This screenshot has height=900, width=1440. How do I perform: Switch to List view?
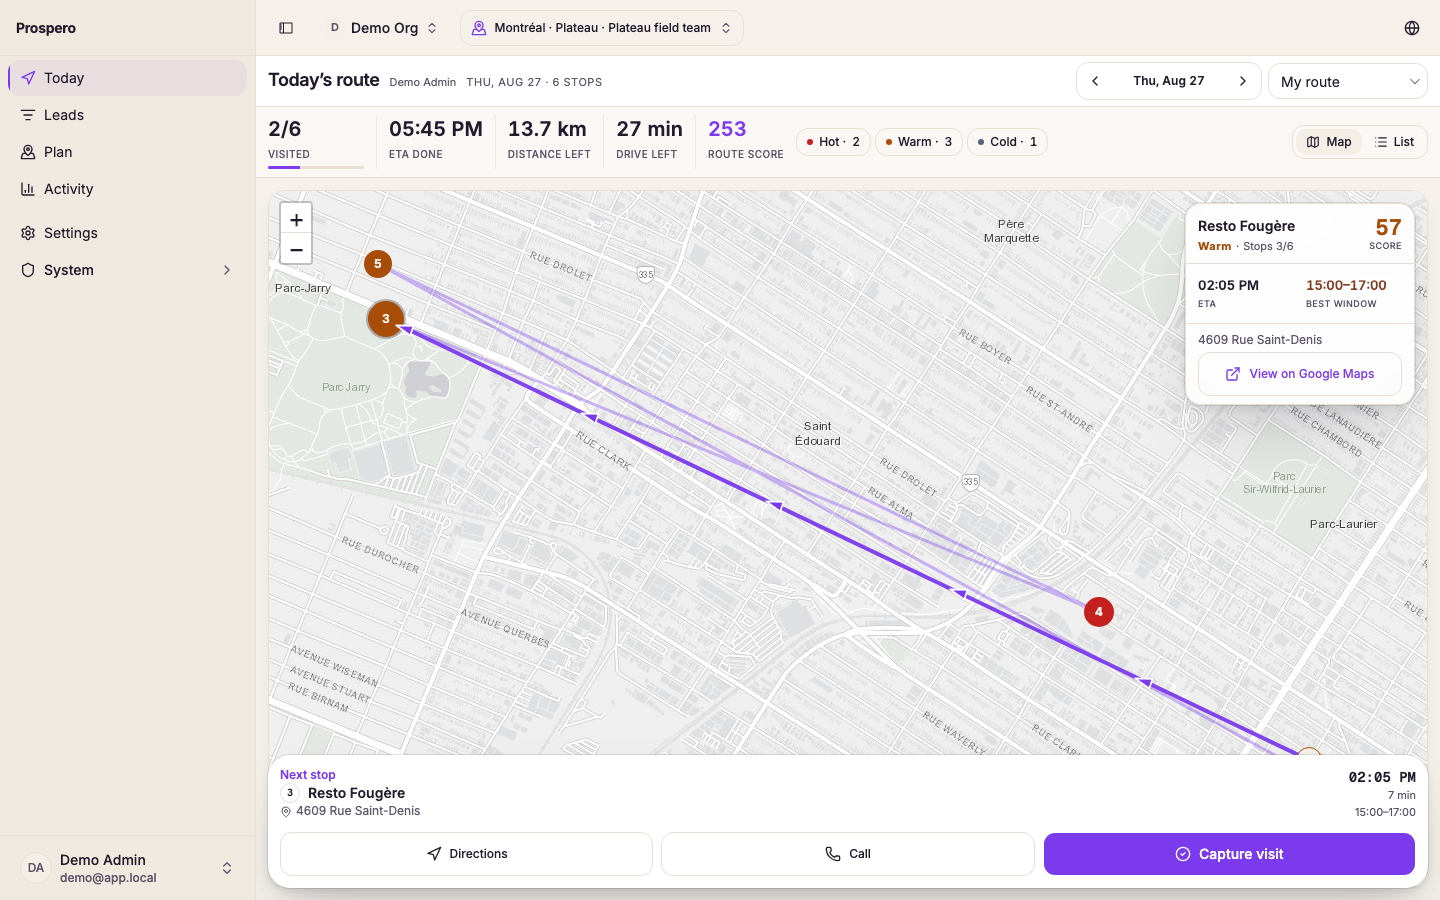click(x=1394, y=142)
